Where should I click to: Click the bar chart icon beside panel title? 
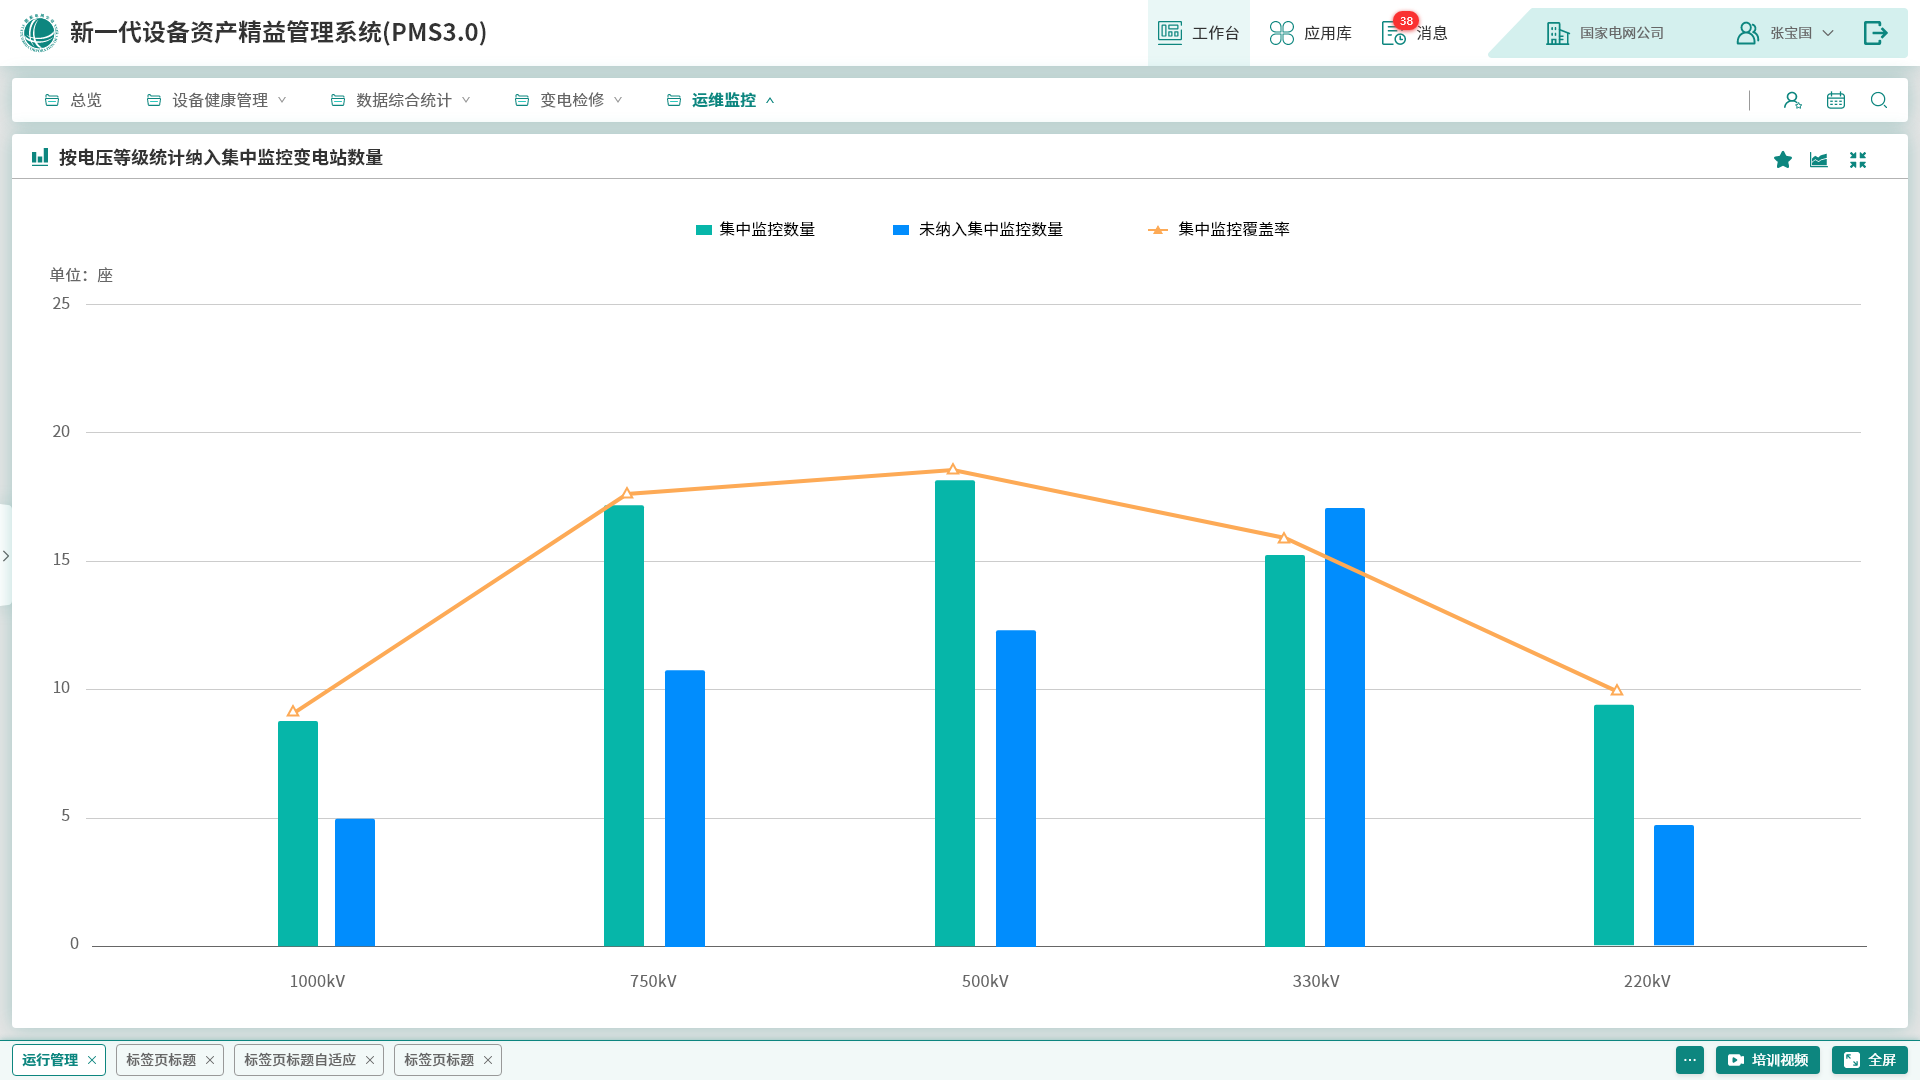click(x=40, y=157)
